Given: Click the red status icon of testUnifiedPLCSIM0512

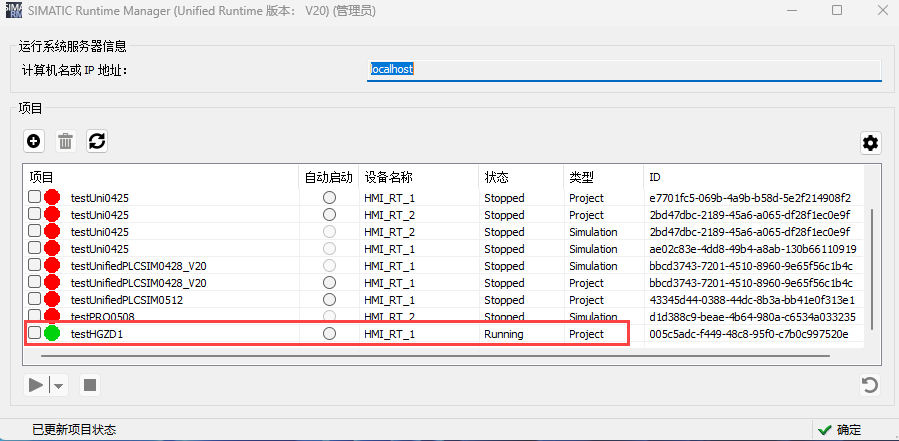Looking at the screenshot, I should (x=52, y=300).
